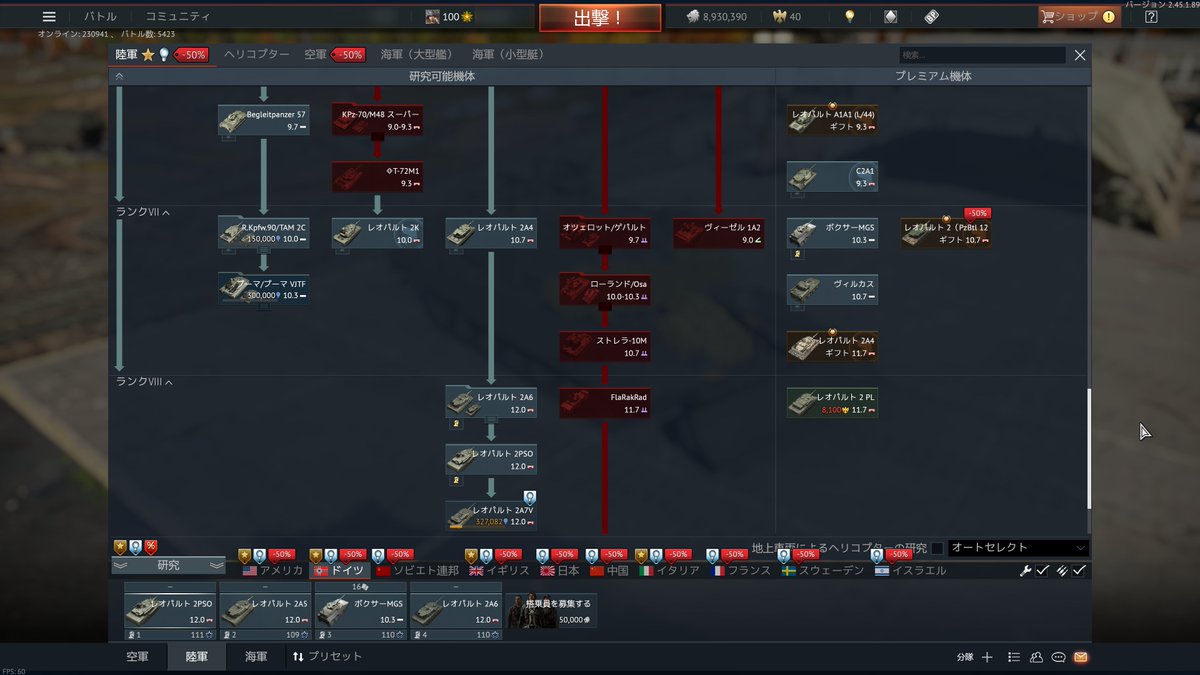Open the コミュニティ menu
This screenshot has width=1200, height=675.
coord(178,17)
